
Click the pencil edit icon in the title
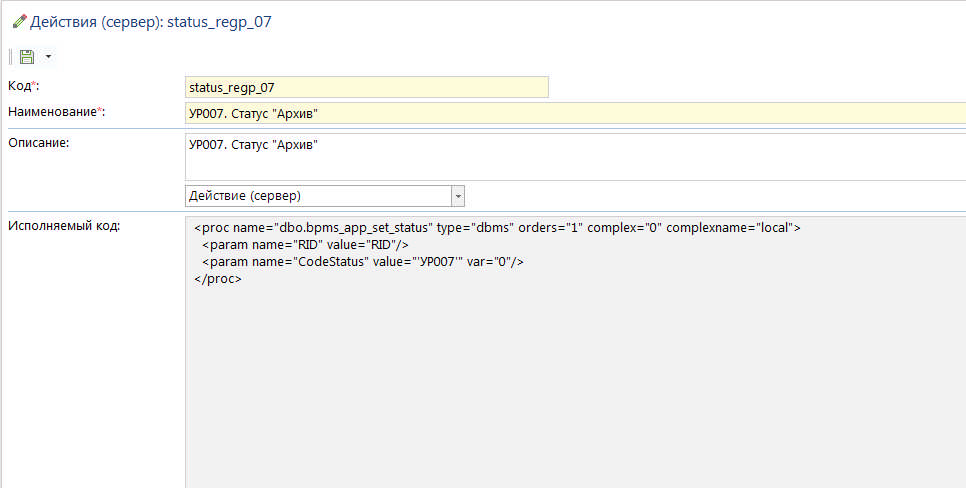[x=18, y=21]
